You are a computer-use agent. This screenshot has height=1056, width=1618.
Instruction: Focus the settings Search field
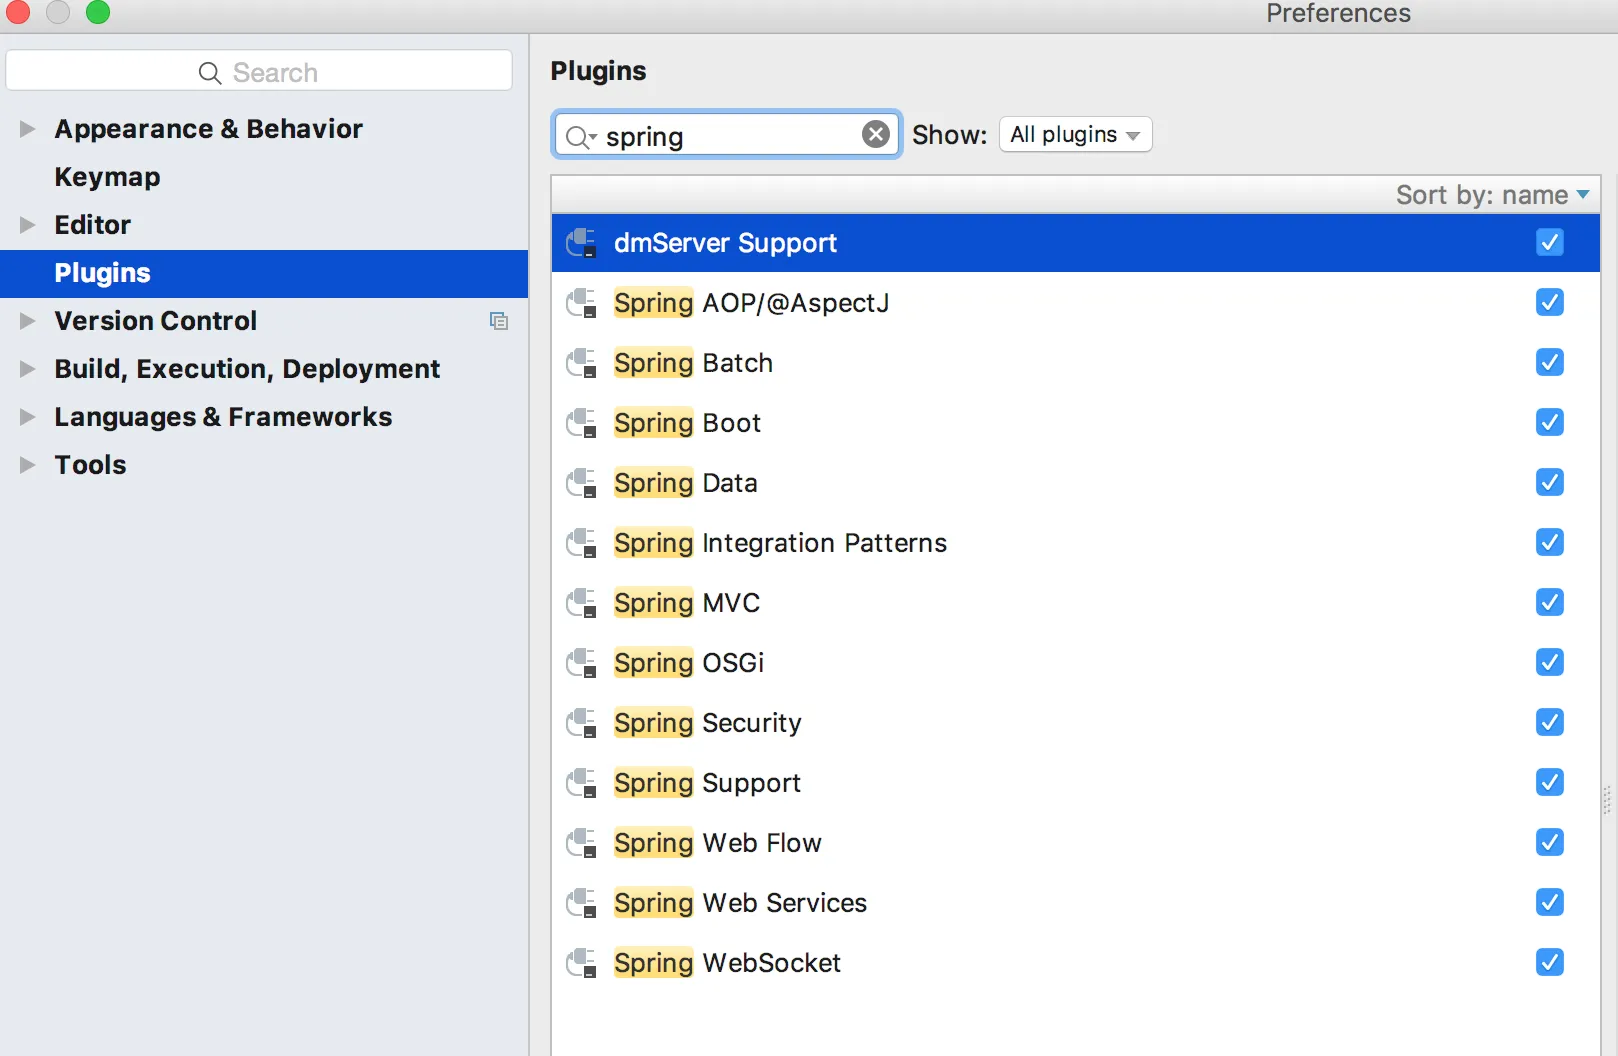point(259,72)
